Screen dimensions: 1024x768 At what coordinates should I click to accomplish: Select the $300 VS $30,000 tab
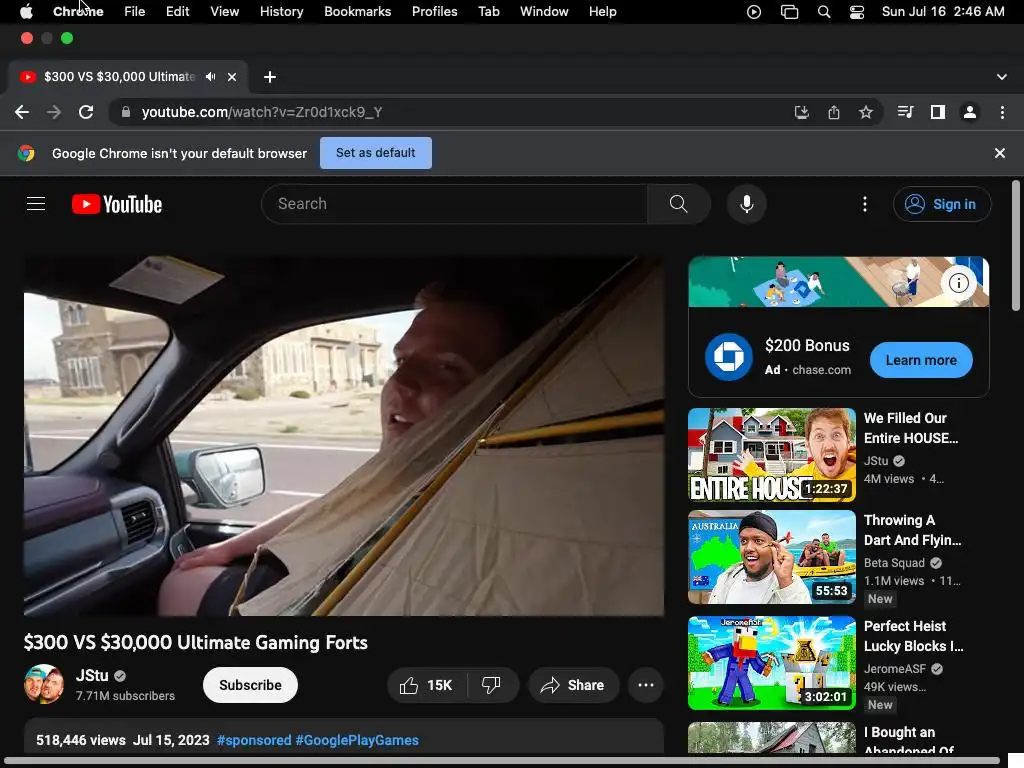[119, 77]
